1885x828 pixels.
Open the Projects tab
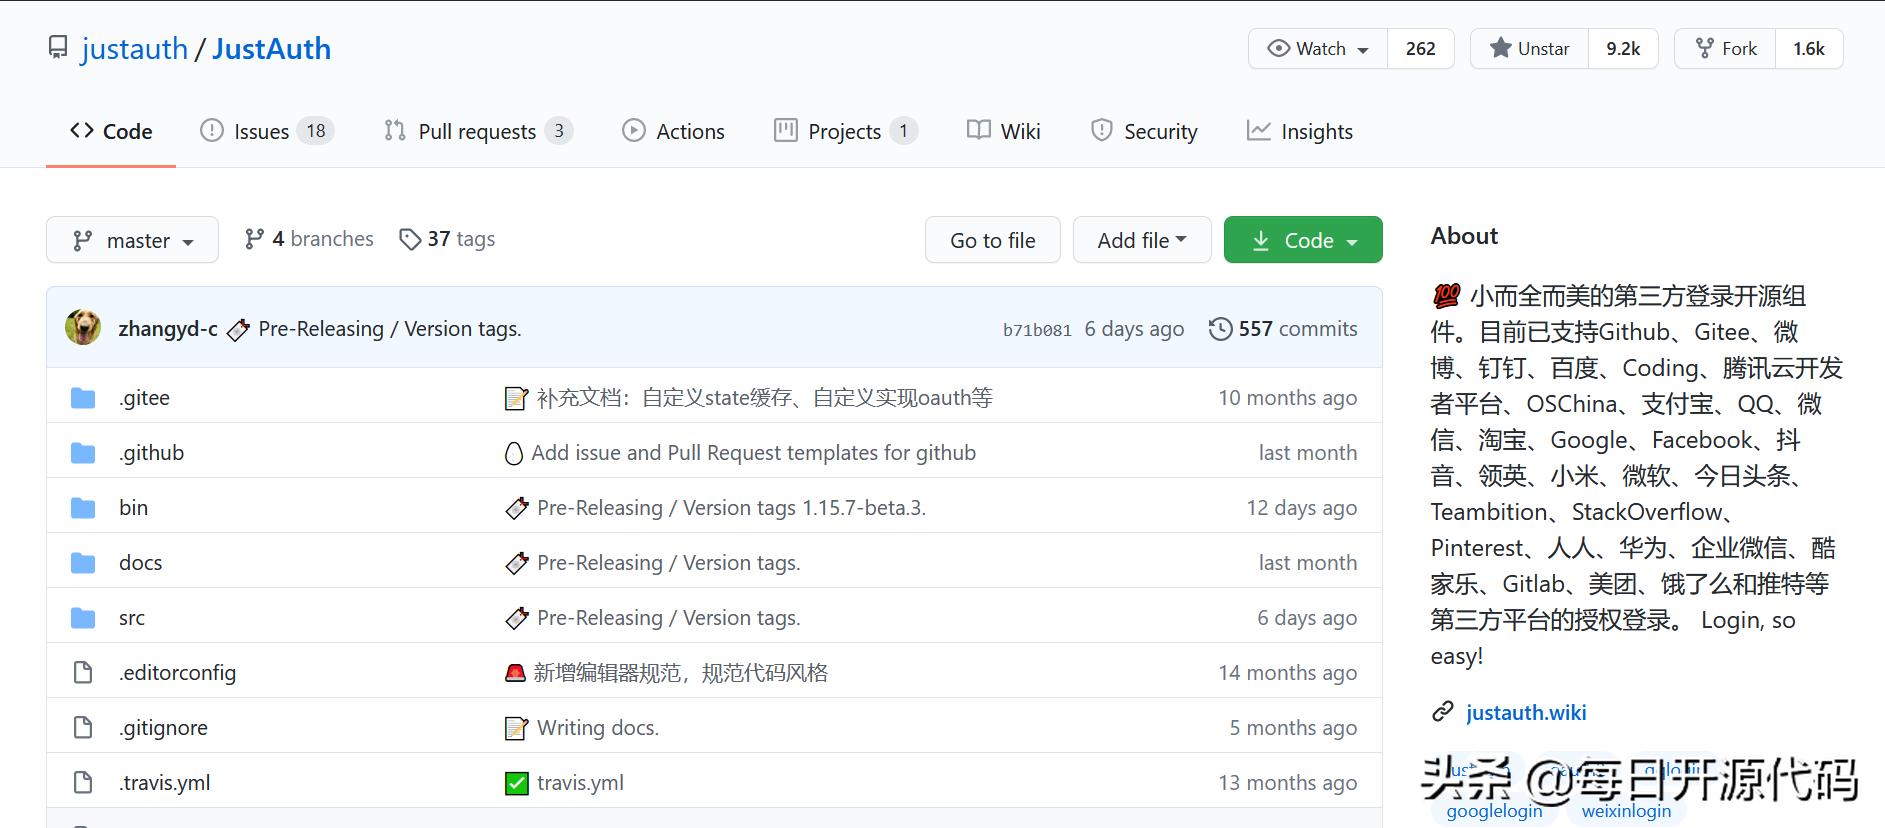coord(846,131)
